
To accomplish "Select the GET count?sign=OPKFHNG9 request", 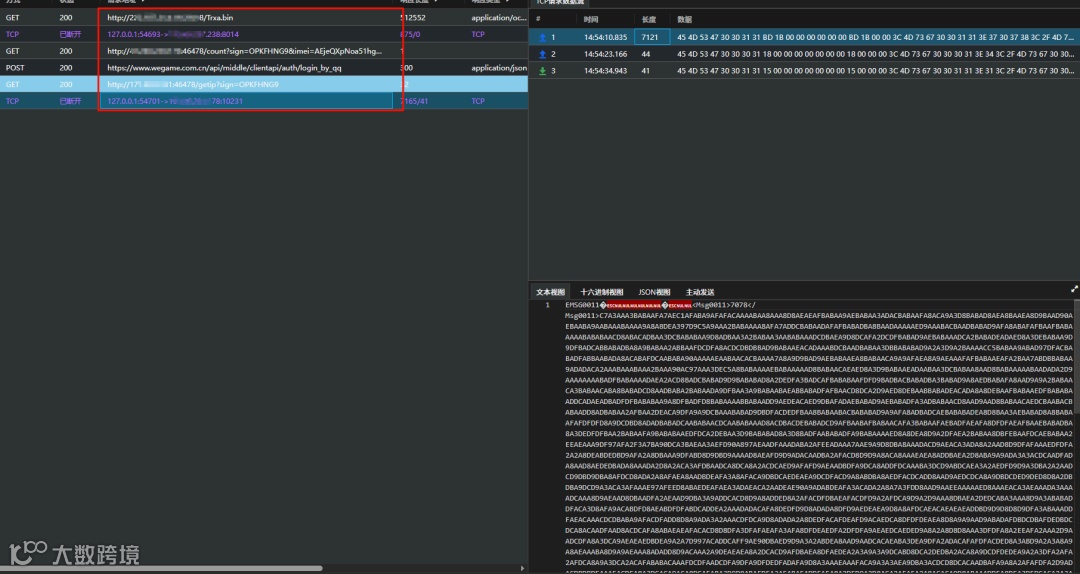I will 264,51.
